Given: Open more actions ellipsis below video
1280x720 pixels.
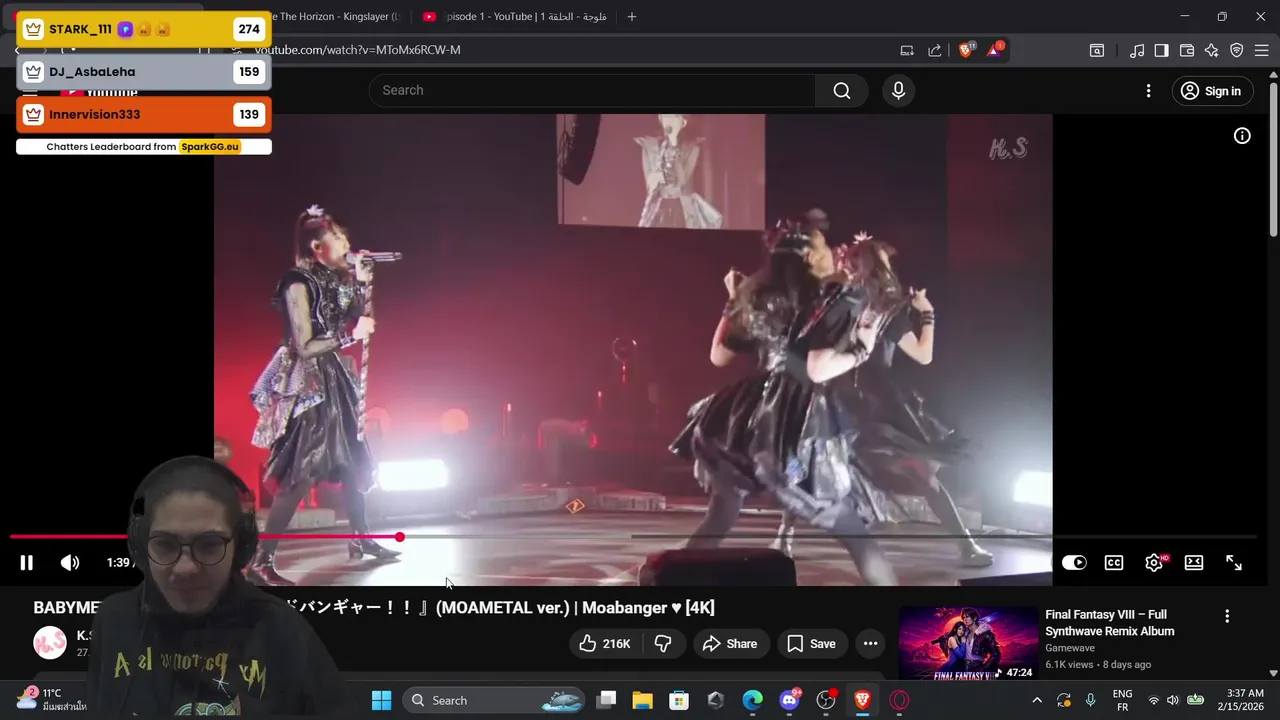Looking at the screenshot, I should click(x=871, y=644).
